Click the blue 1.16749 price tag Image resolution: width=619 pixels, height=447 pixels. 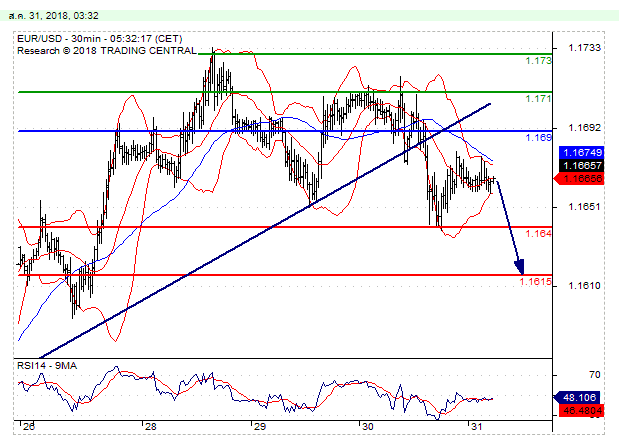(x=582, y=152)
